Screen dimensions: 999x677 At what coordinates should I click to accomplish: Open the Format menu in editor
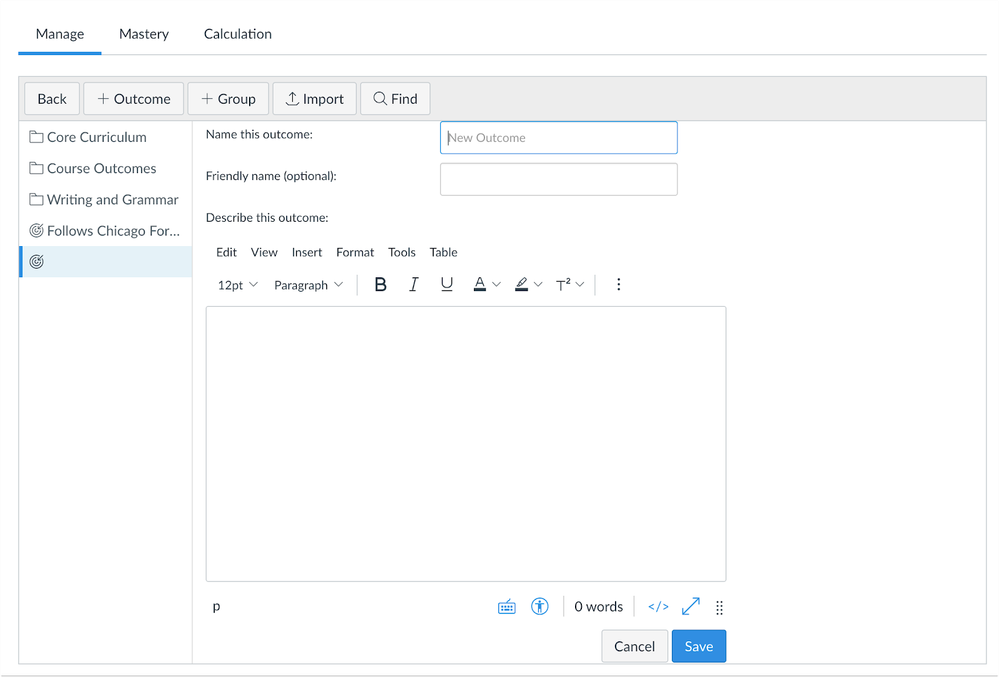[x=355, y=252]
